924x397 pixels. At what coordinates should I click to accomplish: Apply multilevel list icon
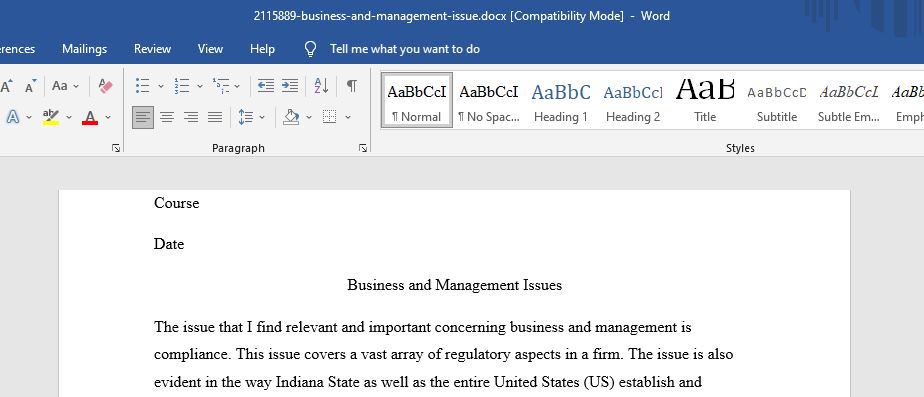[x=220, y=86]
